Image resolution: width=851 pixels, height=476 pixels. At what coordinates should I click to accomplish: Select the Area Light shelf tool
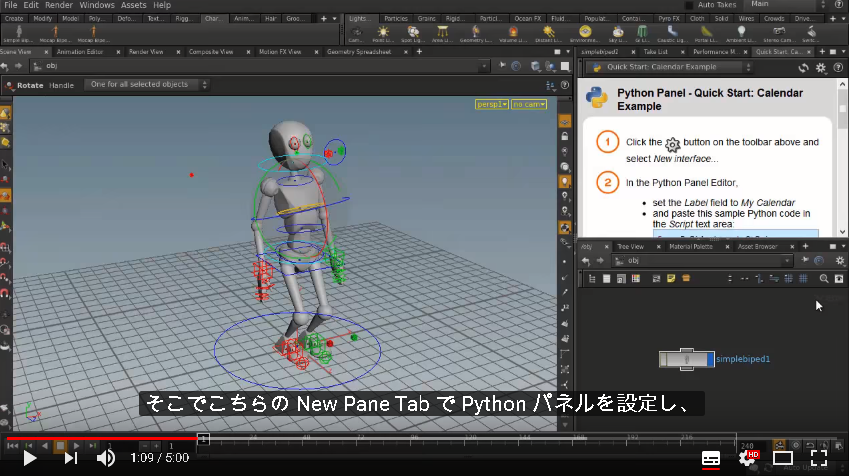[442, 34]
